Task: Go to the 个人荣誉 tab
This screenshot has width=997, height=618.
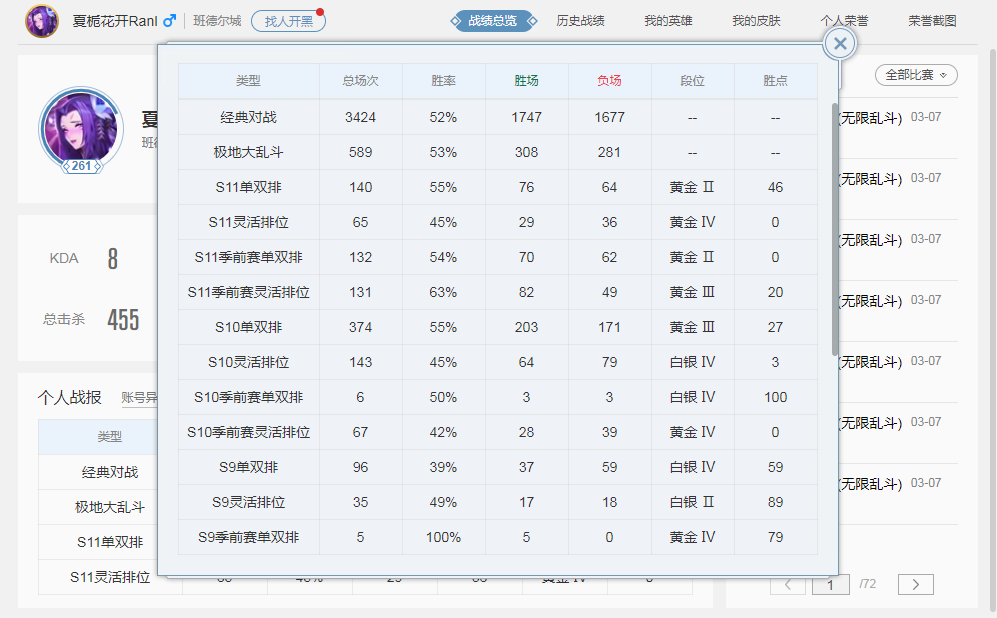Action: point(844,21)
